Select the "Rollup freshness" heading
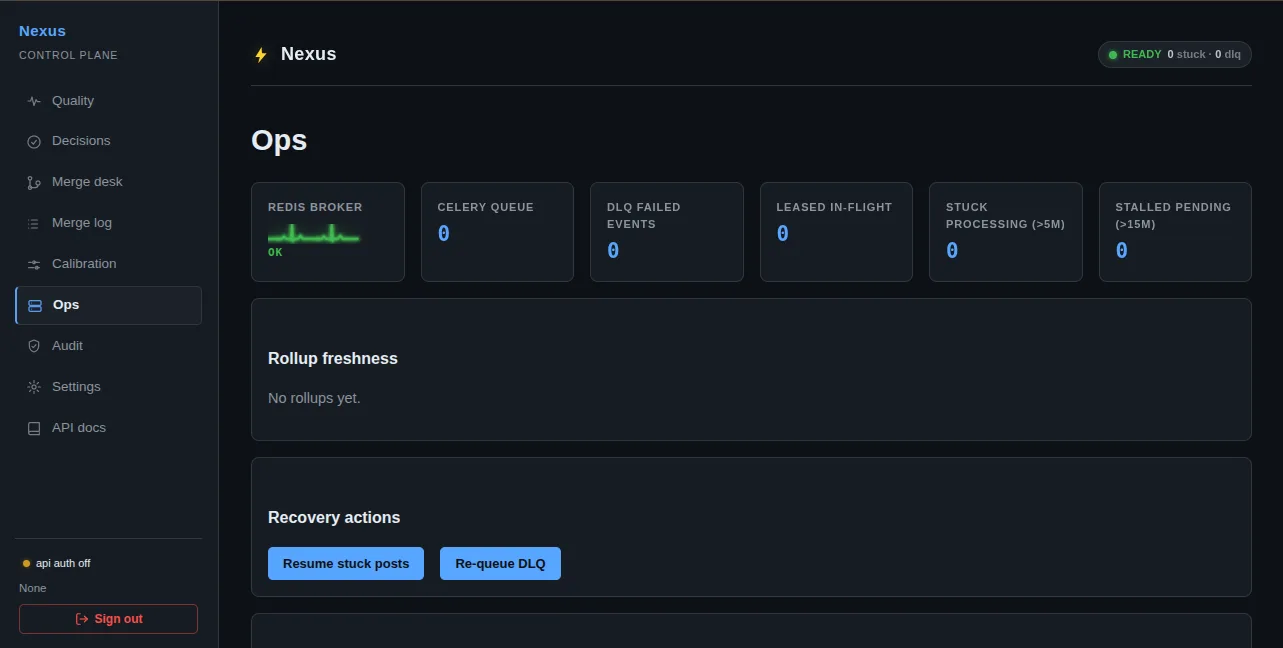 point(333,359)
